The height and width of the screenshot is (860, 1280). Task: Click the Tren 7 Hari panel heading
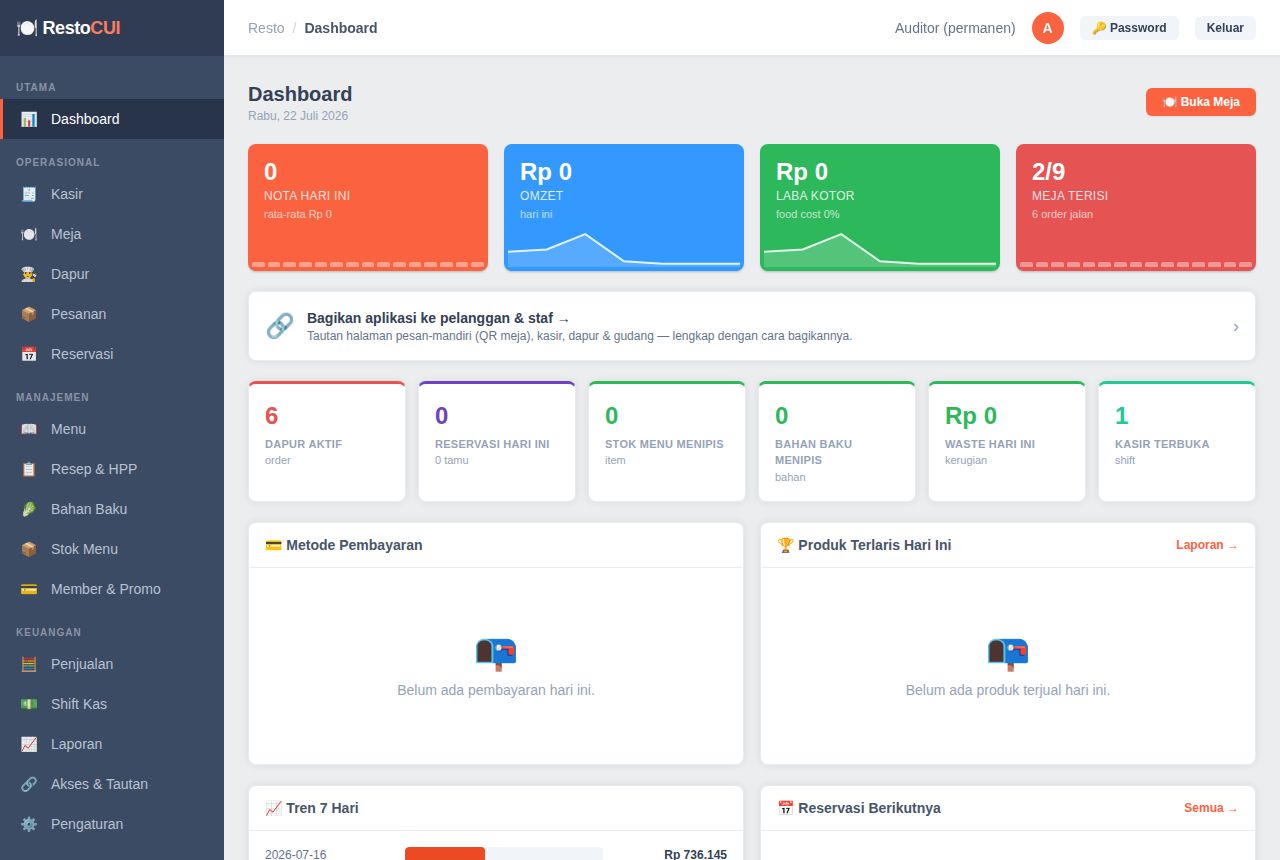point(312,808)
